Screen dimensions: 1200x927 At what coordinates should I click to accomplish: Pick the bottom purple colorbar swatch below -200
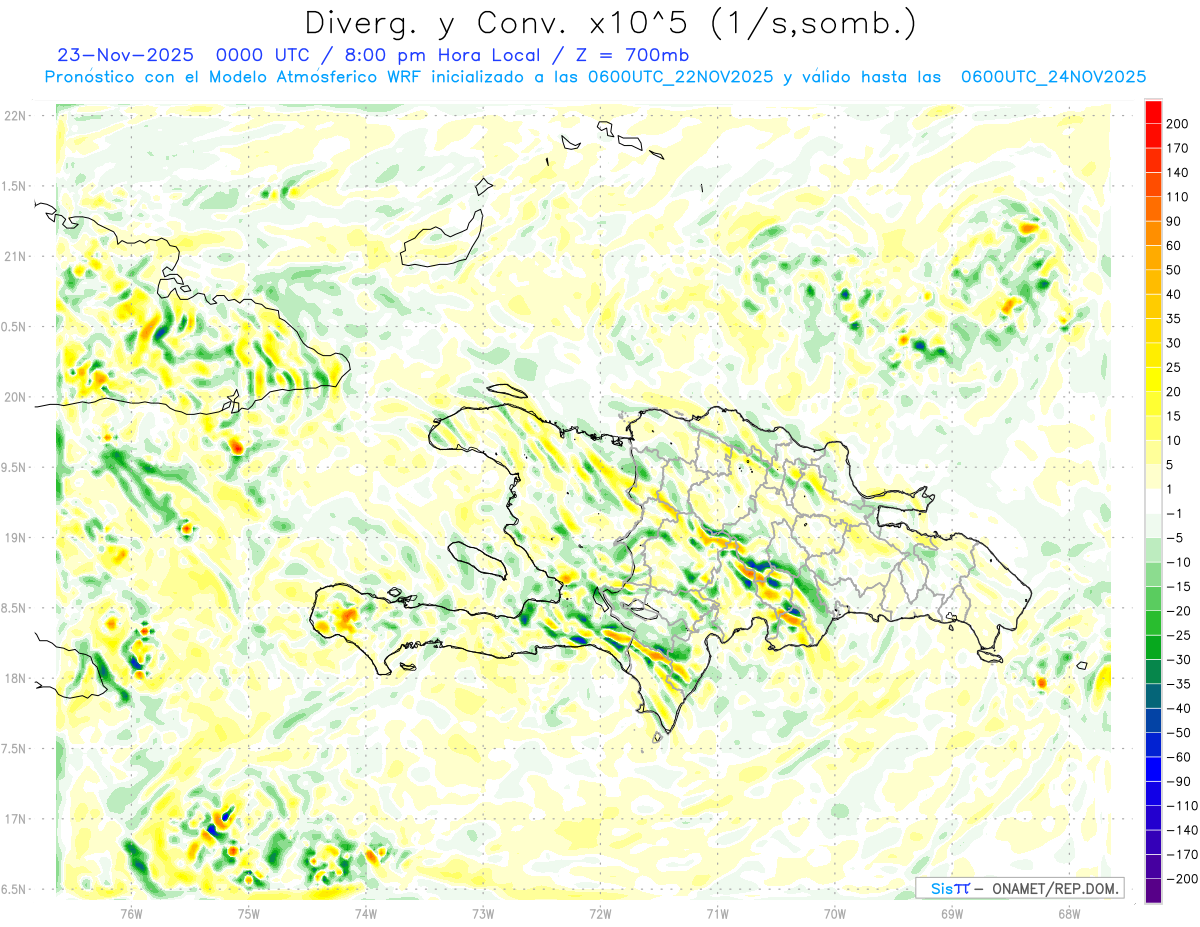click(x=1153, y=891)
